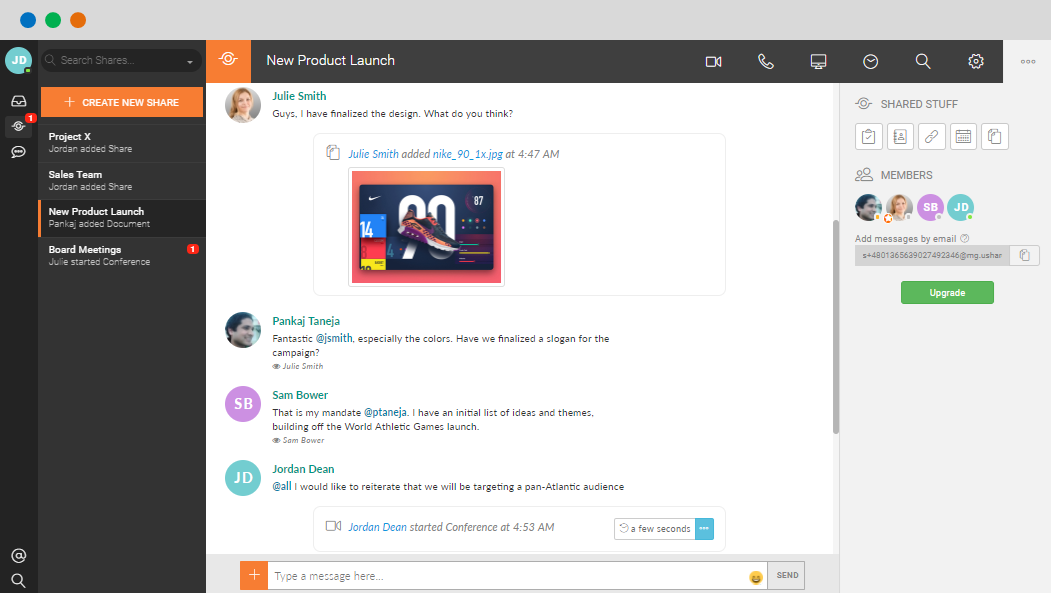
Task: Expand the Search Shares dropdown arrow
Action: pyautogui.click(x=190, y=62)
